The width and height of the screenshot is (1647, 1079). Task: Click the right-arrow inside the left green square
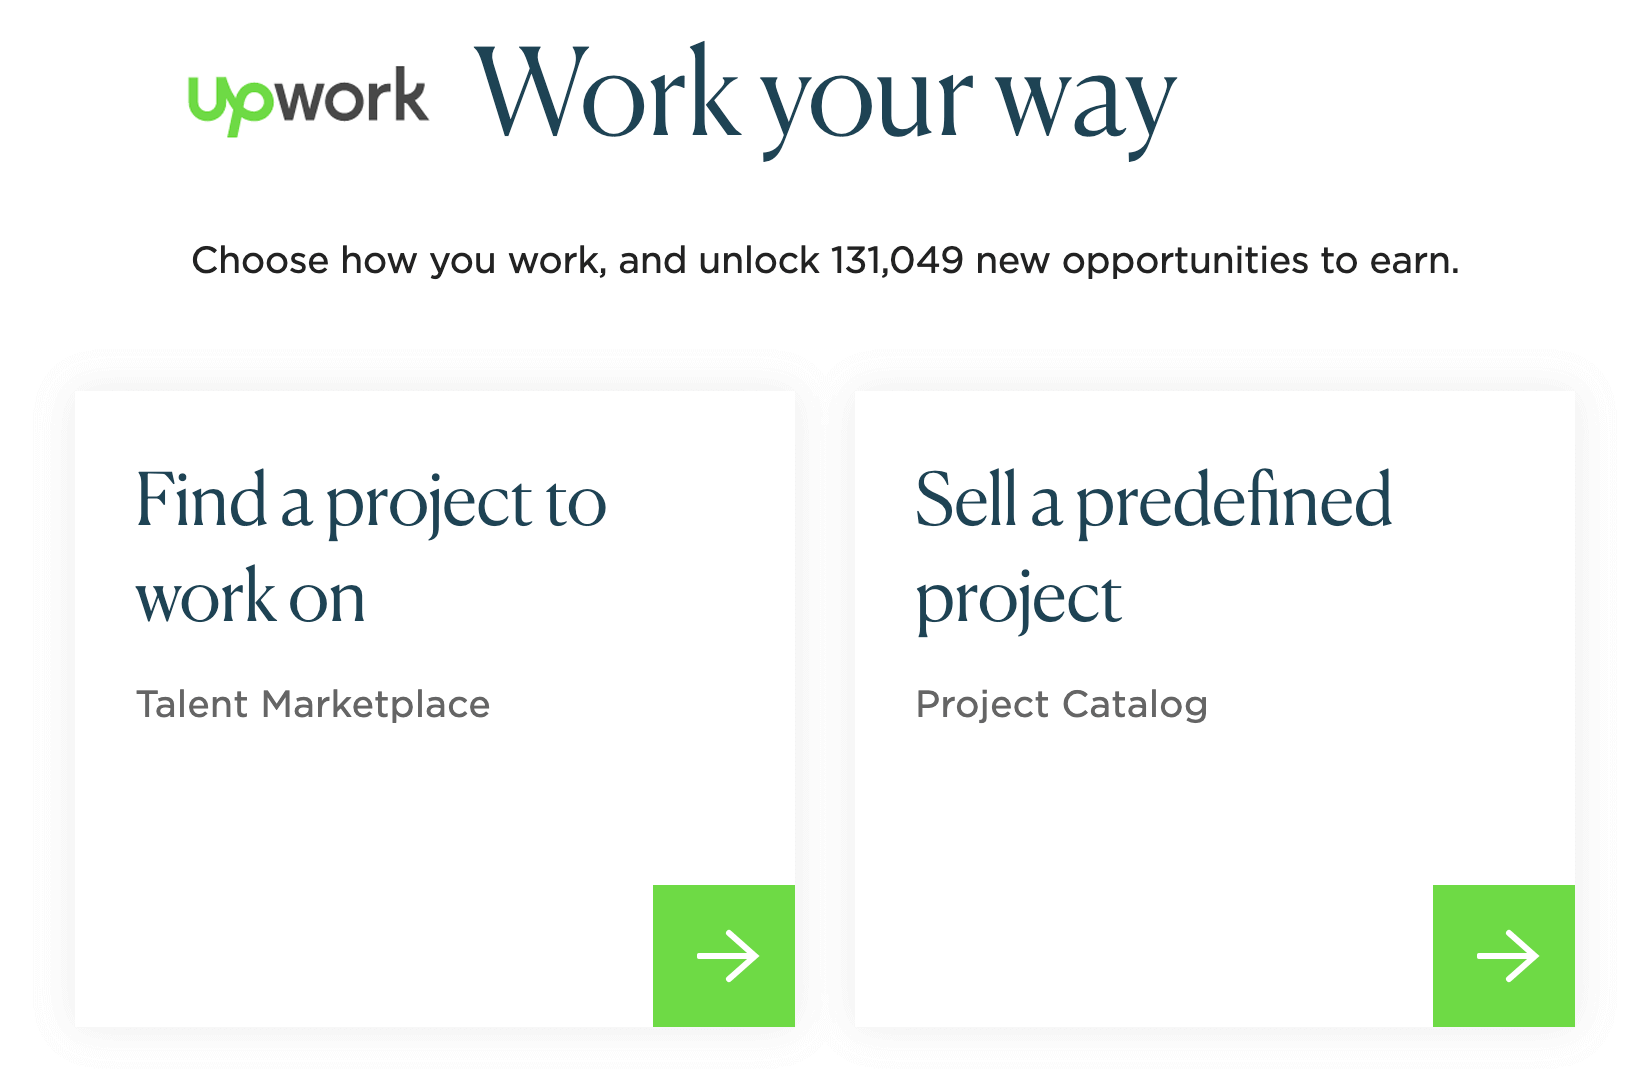coord(724,956)
